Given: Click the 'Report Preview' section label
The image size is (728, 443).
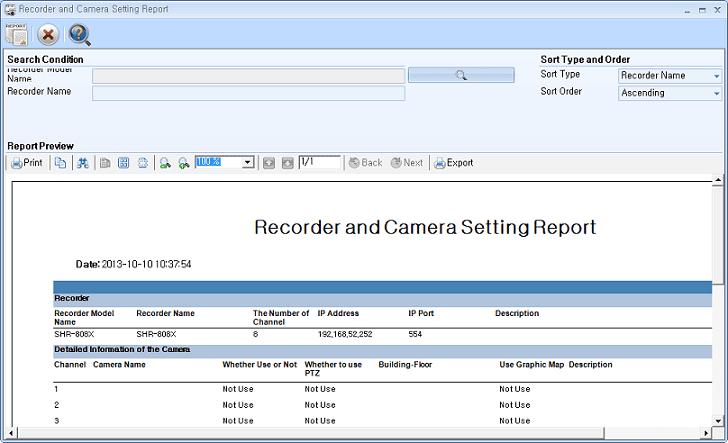Looking at the screenshot, I should point(40,146).
